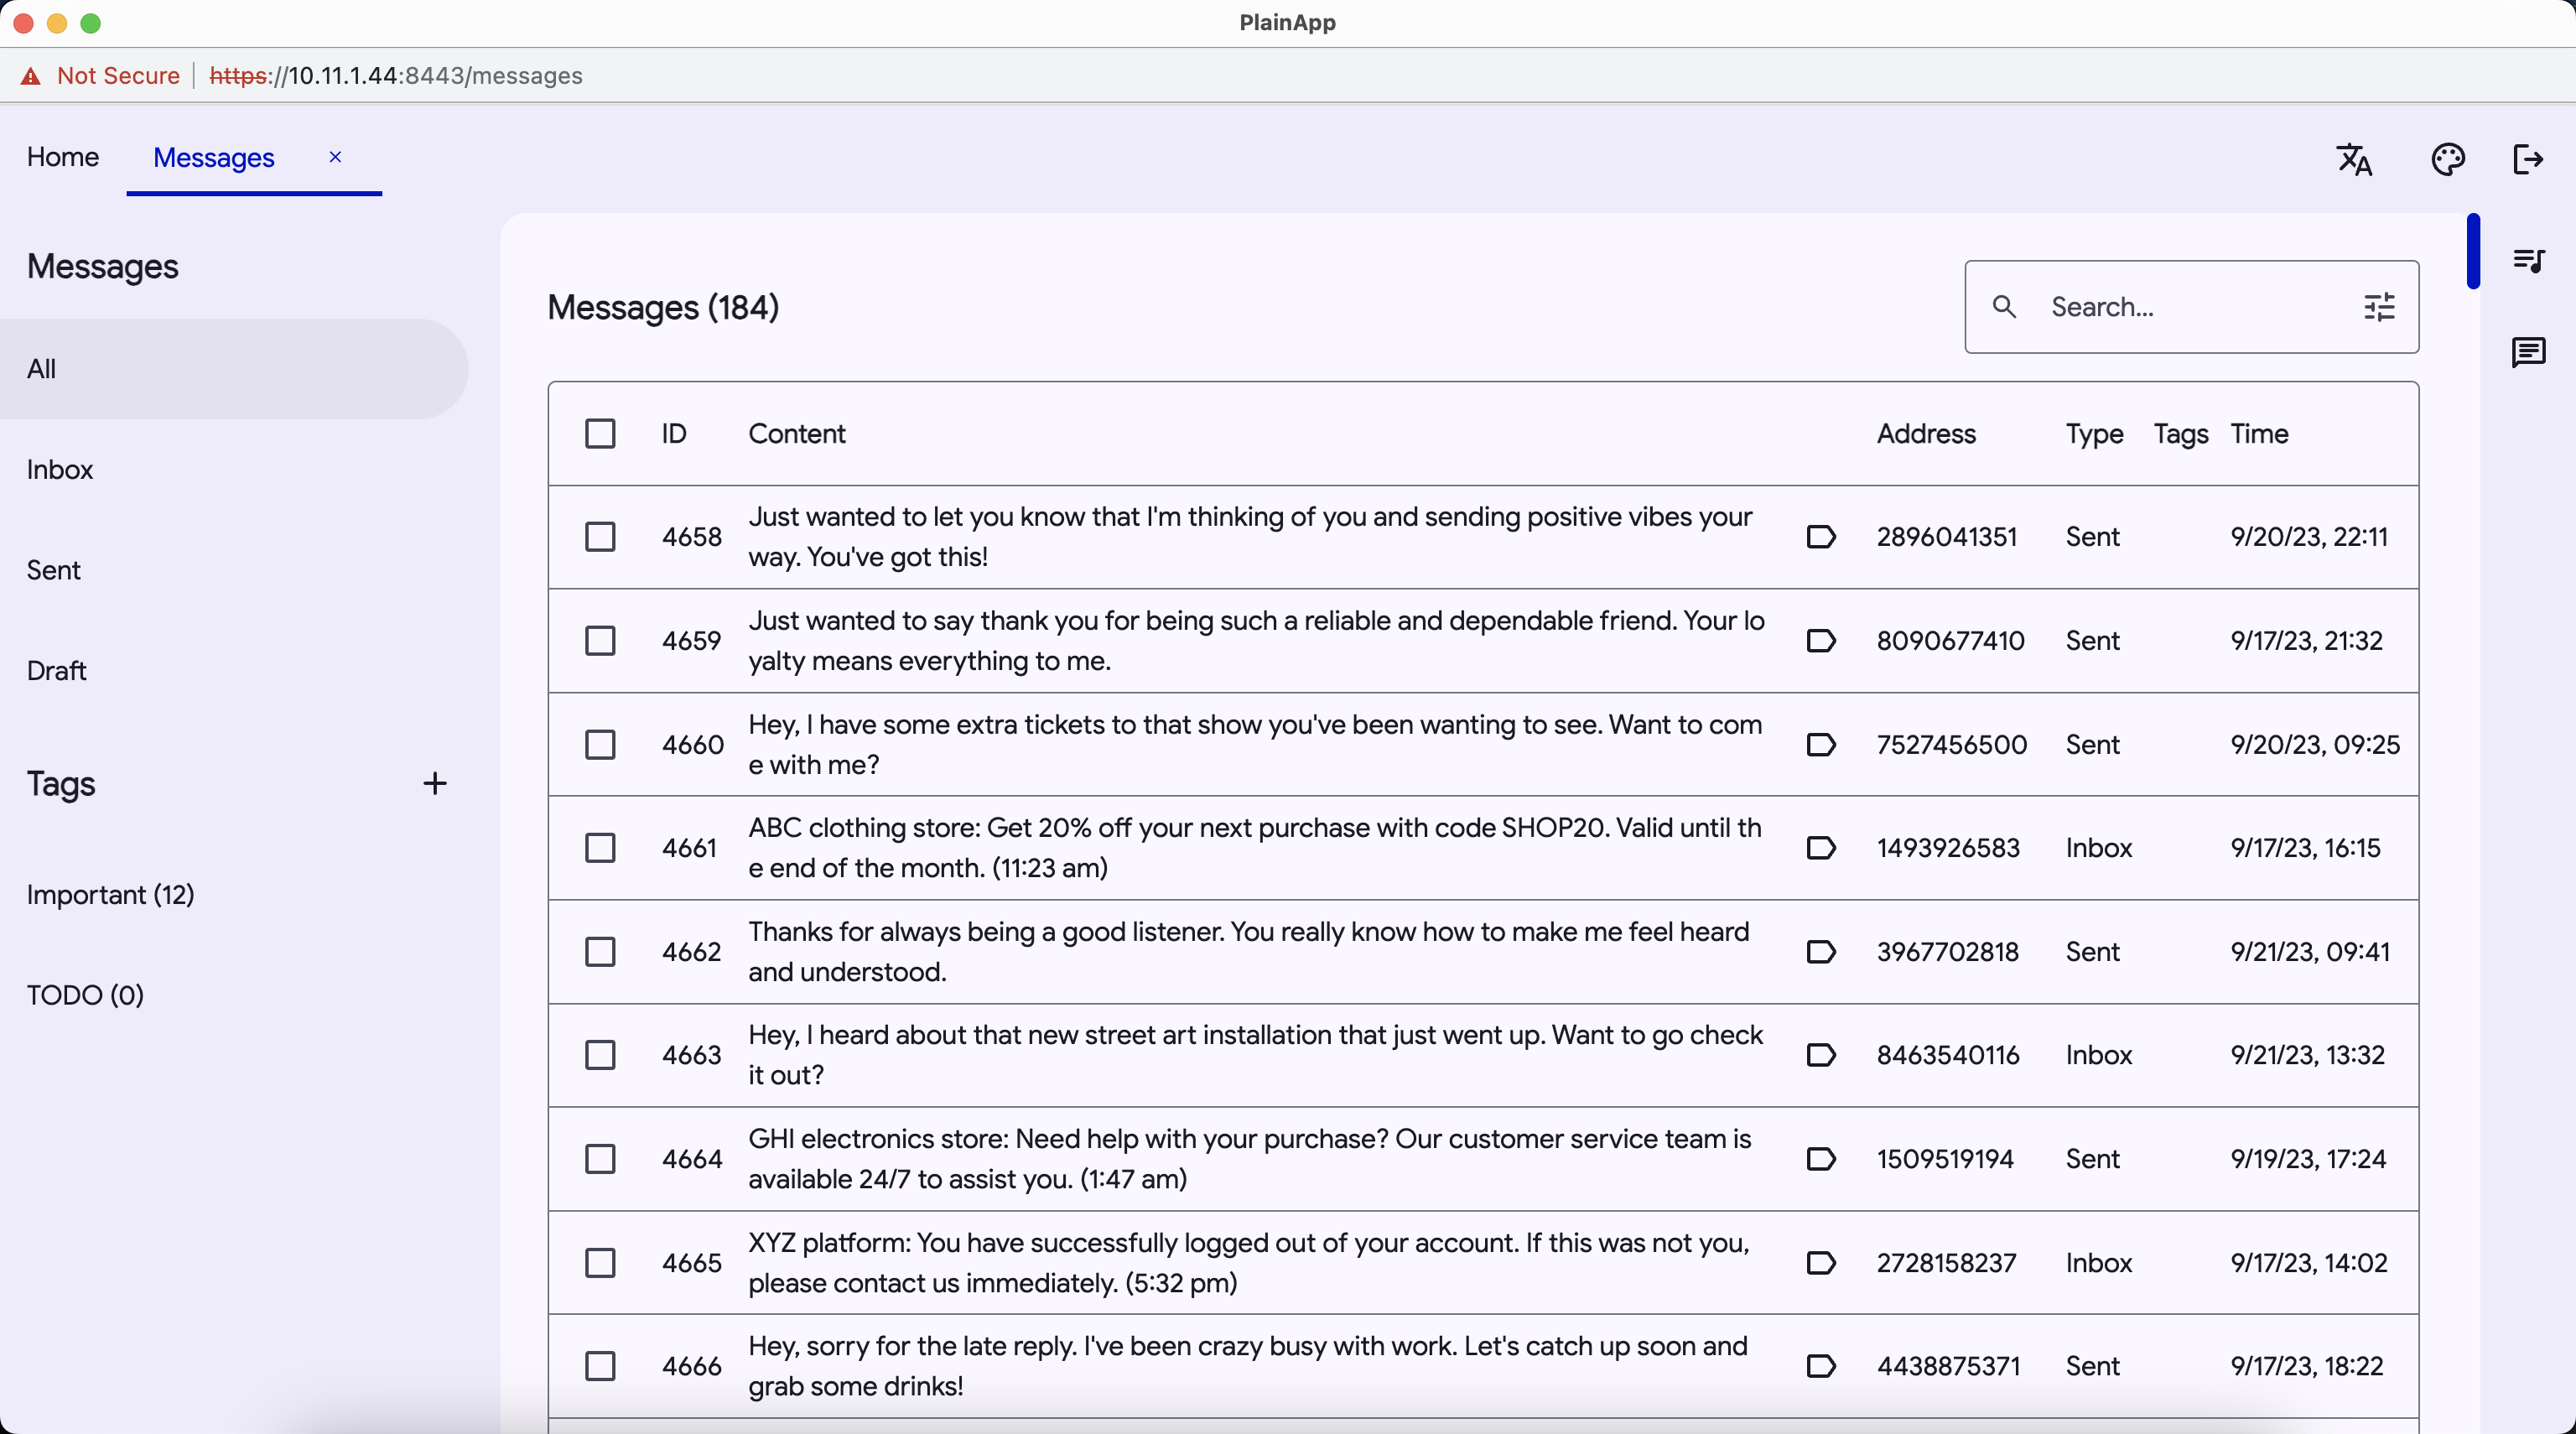Open the chat panel icon

(2528, 352)
